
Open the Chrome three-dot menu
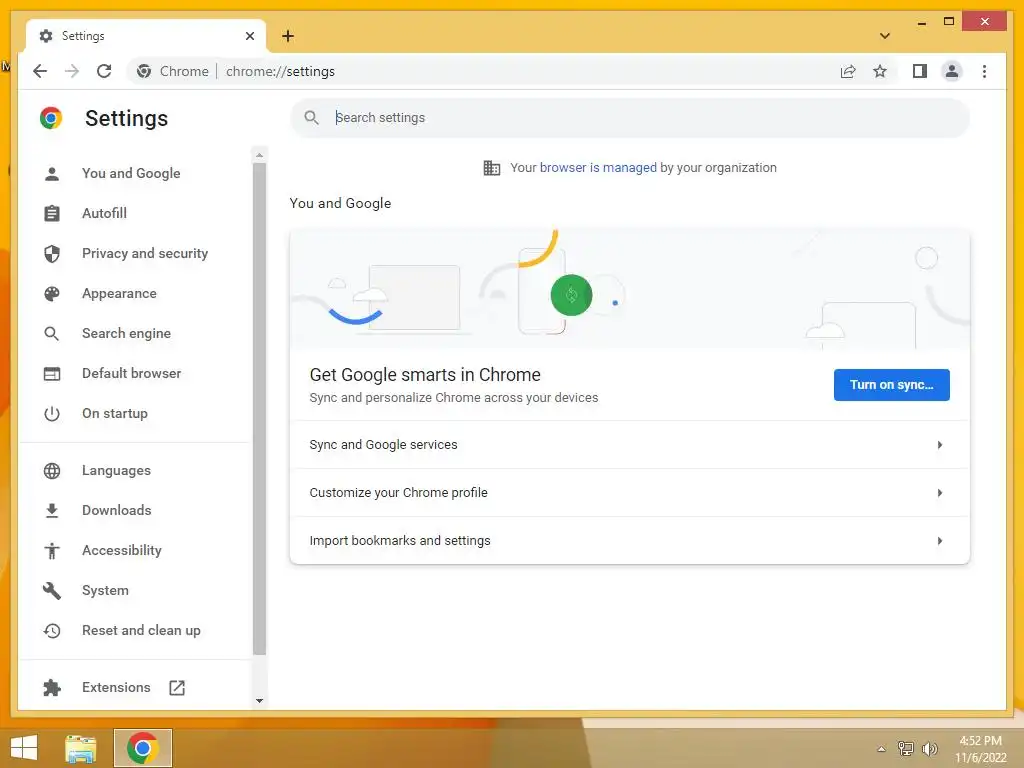(x=984, y=71)
